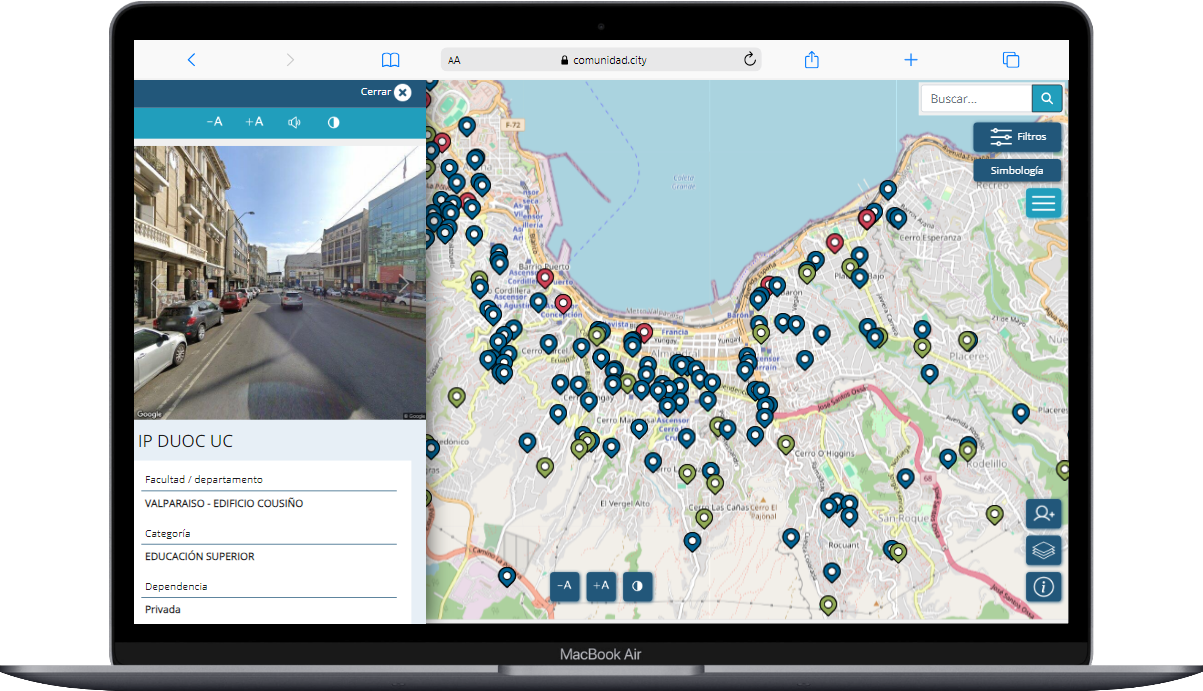The width and height of the screenshot is (1203, 691).
Task: Click the Dependencia label
Action: click(x=176, y=587)
